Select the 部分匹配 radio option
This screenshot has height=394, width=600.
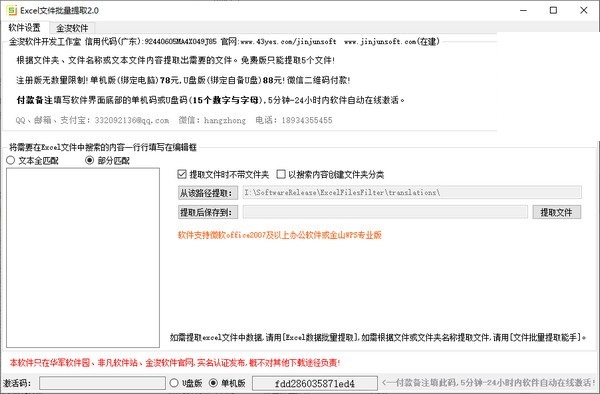(x=107, y=161)
